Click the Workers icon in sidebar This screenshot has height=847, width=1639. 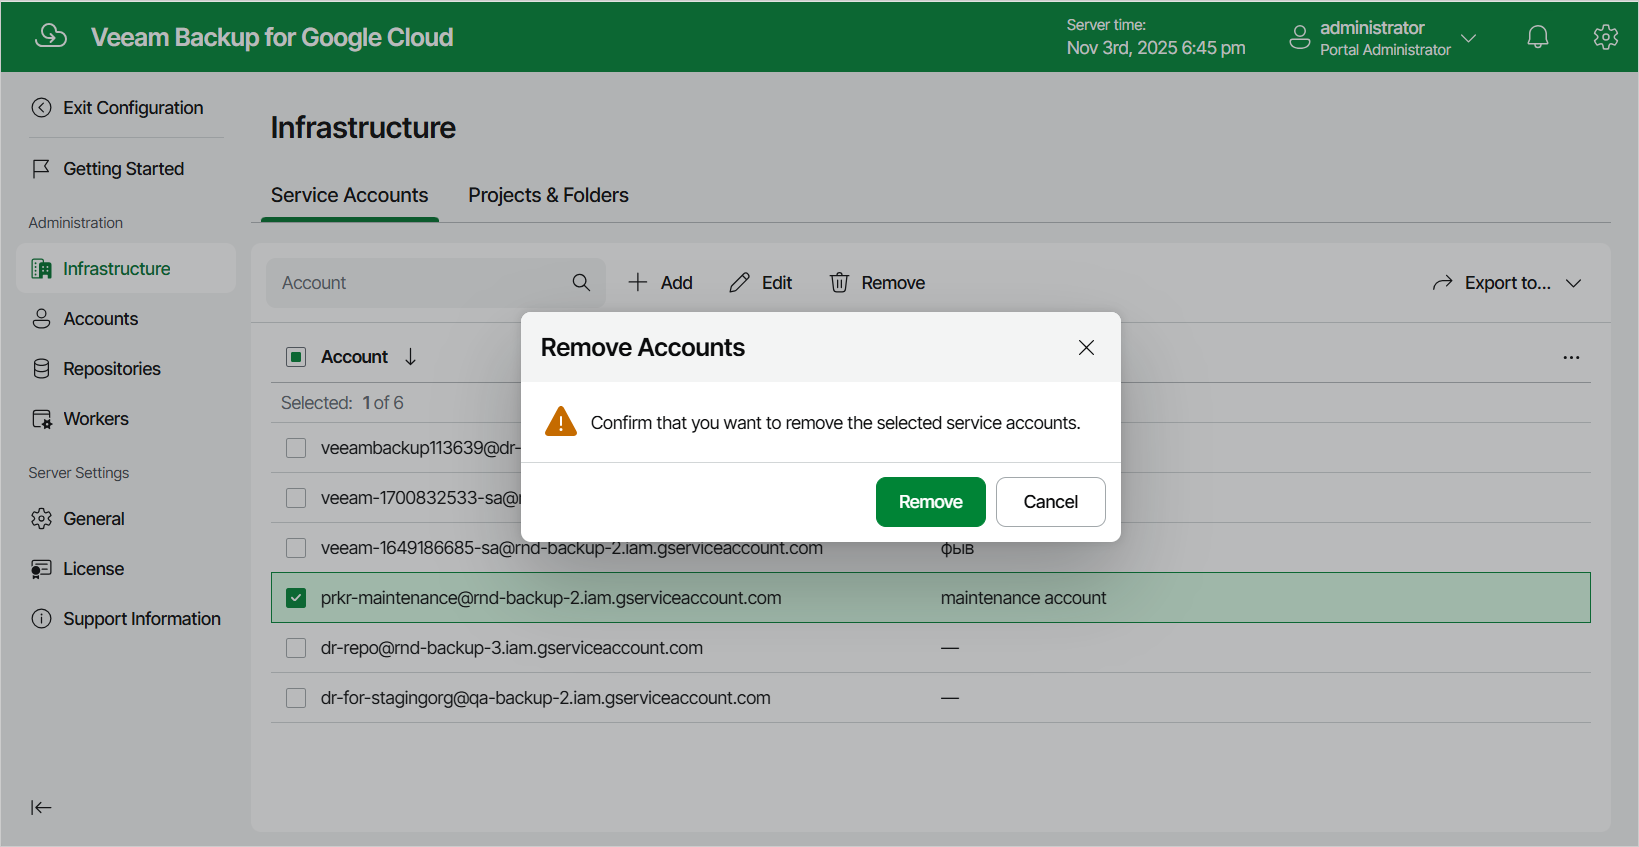tap(41, 419)
